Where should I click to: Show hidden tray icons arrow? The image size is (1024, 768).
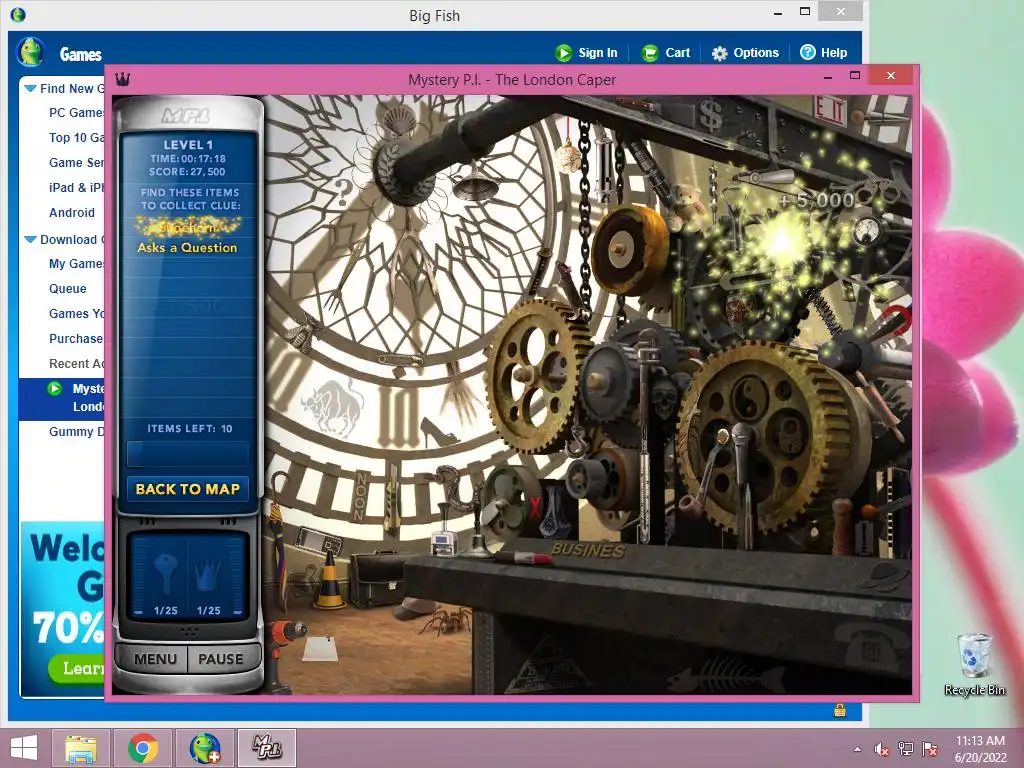[x=857, y=749]
